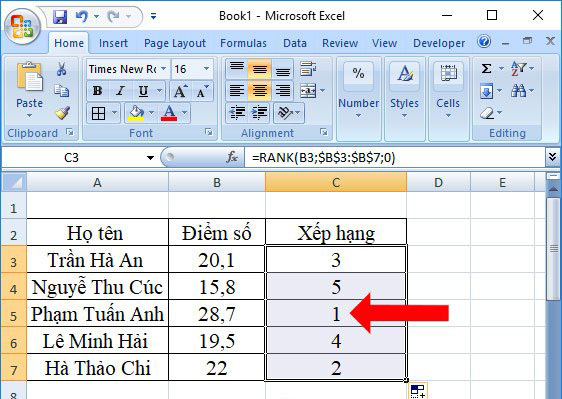Open the Office Button menu
Viewport: 562px width, 399px height.
22,27
